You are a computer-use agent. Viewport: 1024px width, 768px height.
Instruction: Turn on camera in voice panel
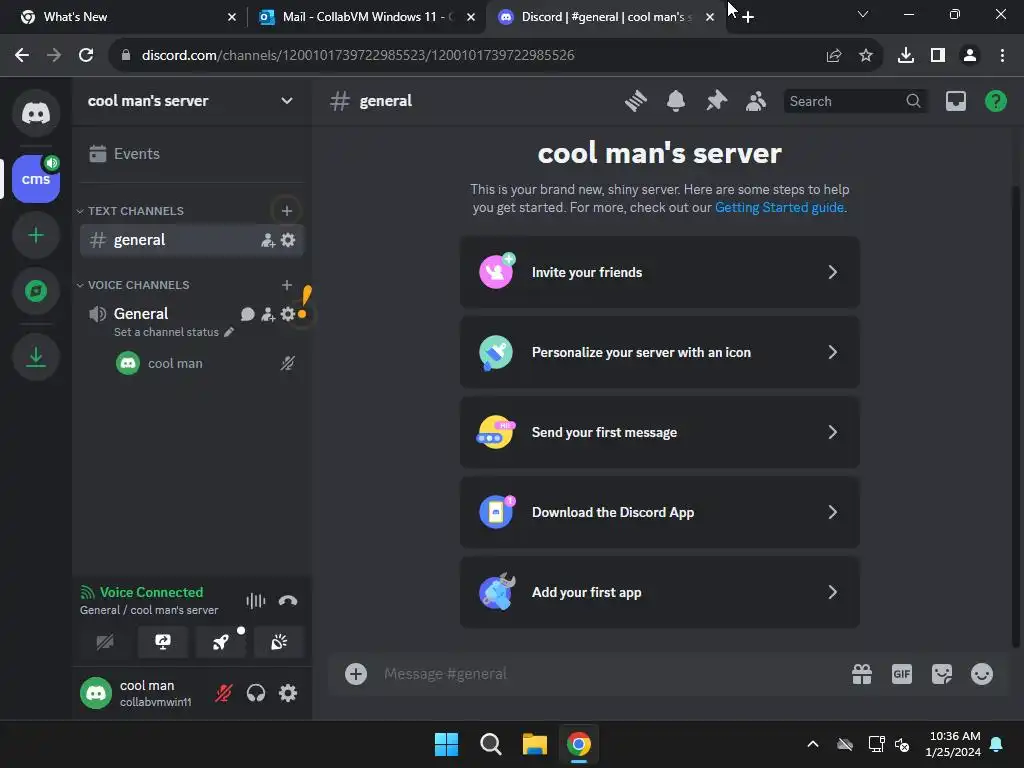tap(104, 642)
